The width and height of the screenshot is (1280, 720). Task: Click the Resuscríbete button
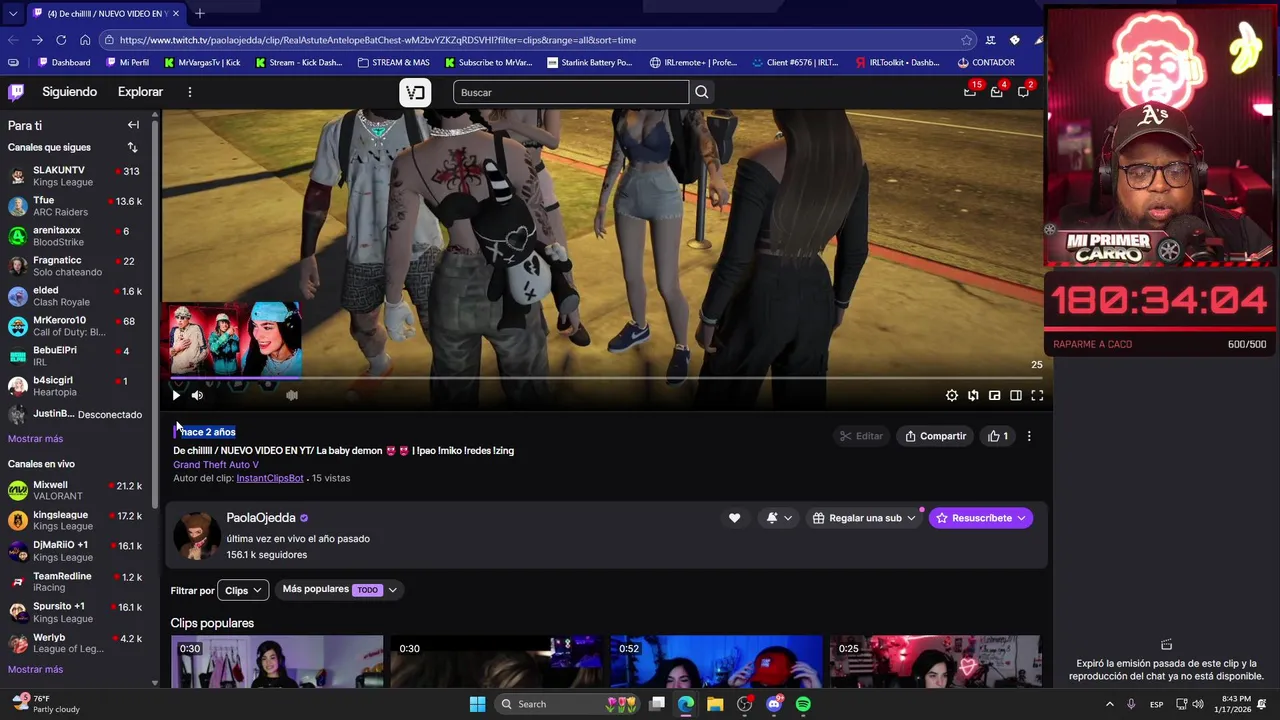[981, 518]
